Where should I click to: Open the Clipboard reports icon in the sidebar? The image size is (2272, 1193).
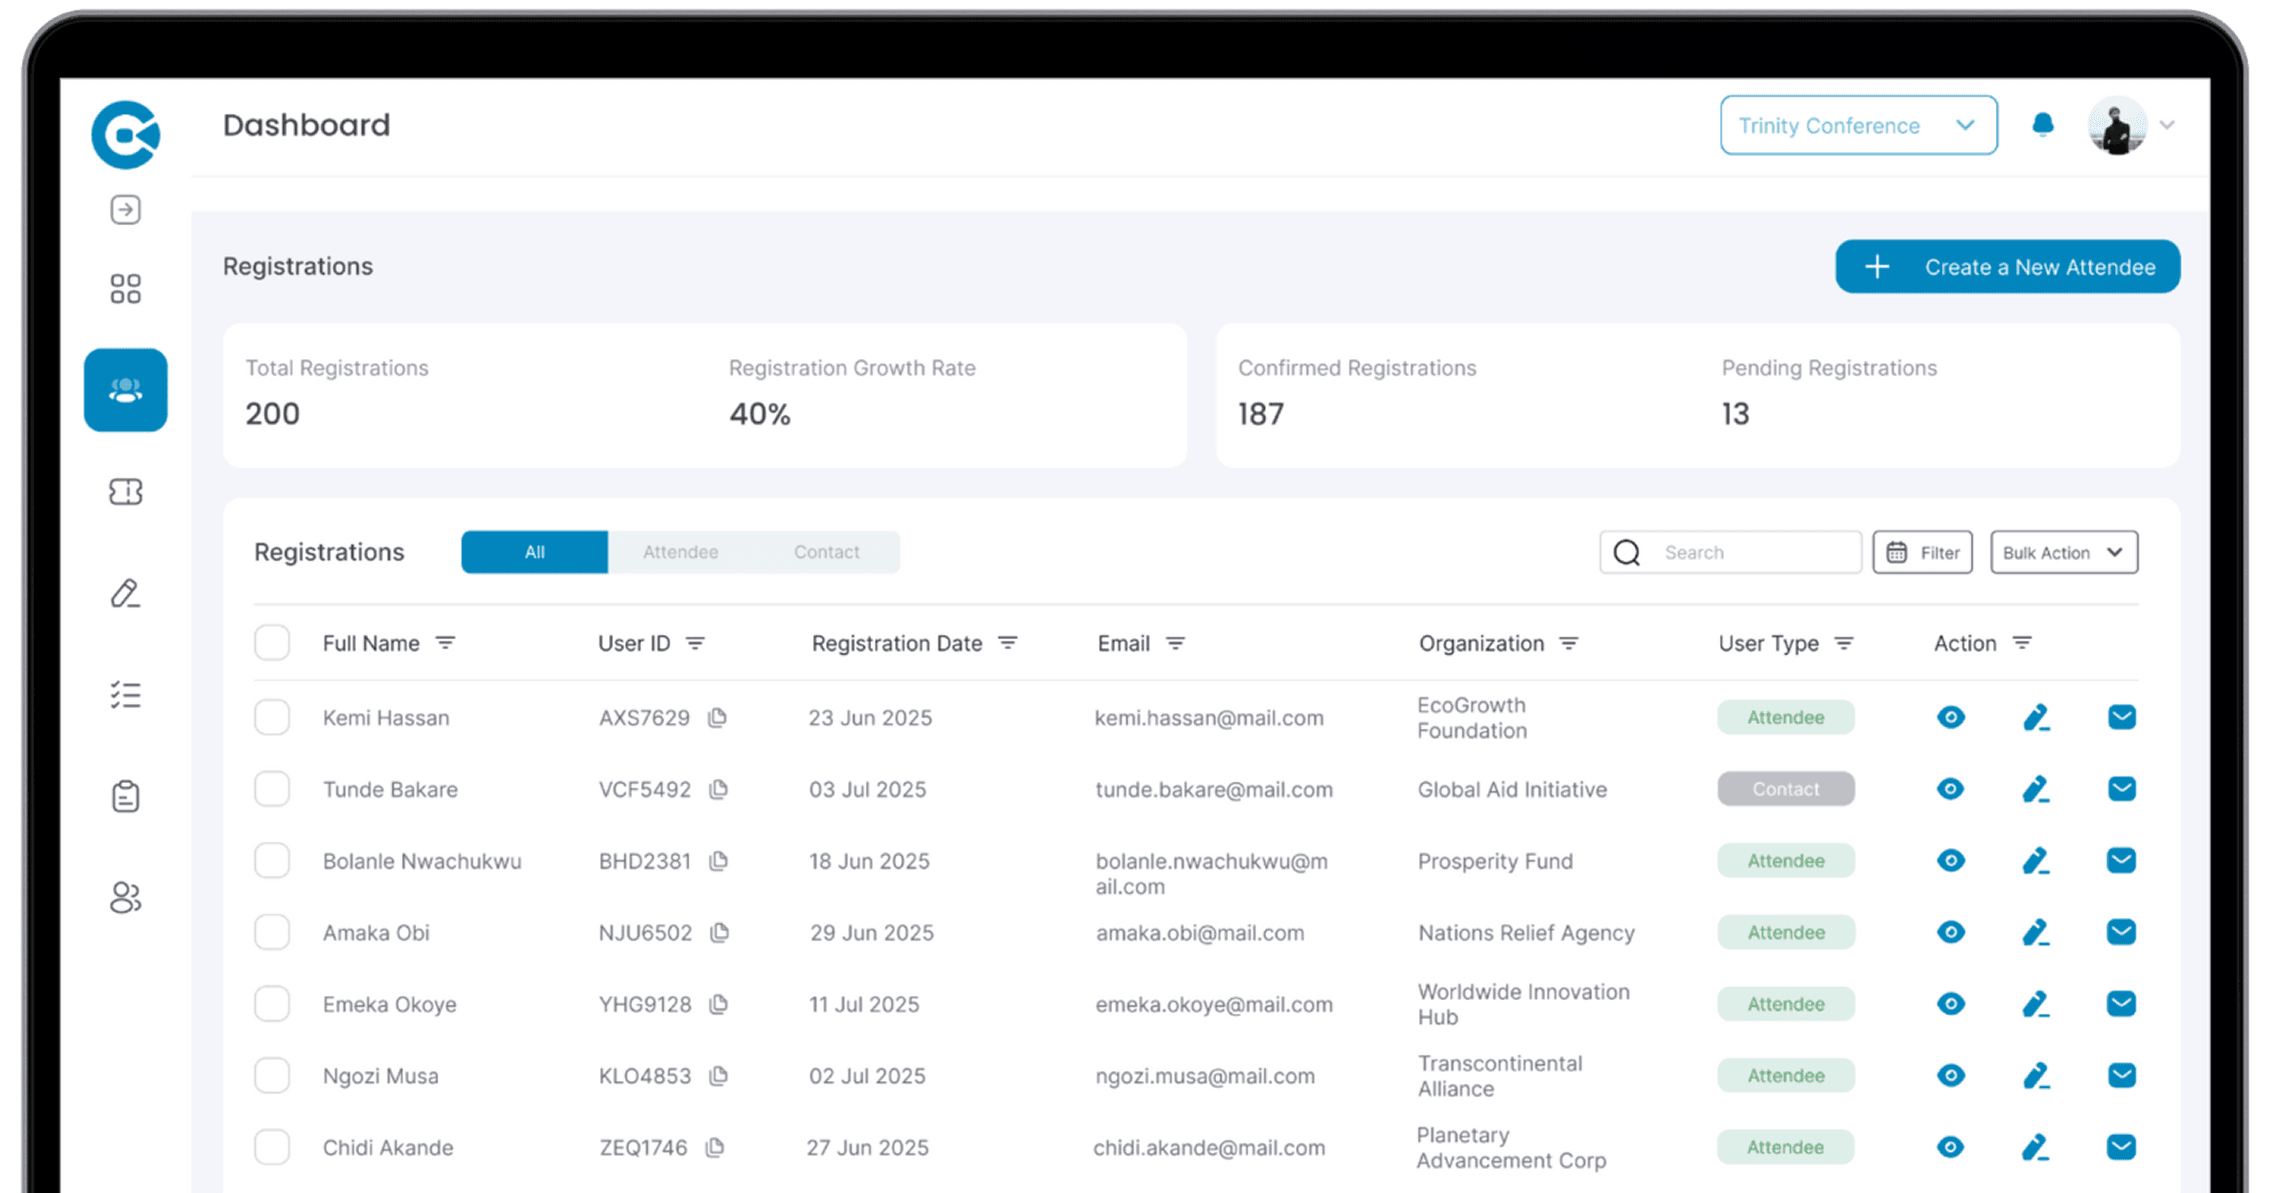(125, 795)
